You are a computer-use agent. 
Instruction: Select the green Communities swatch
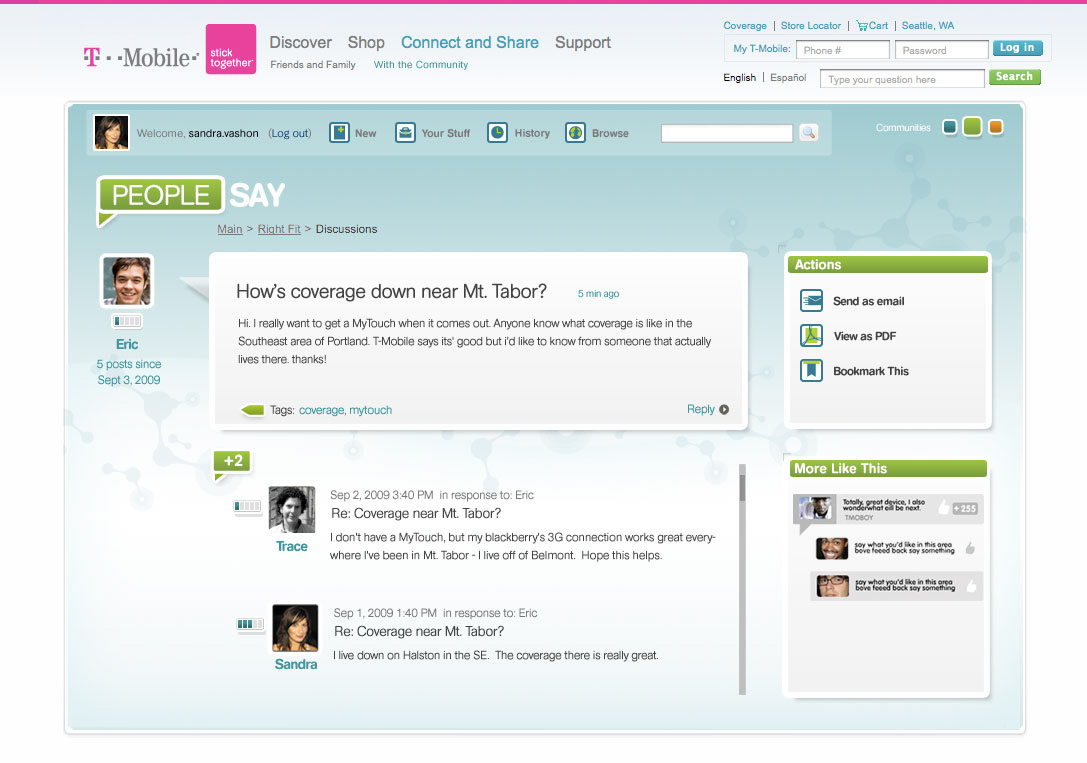pos(973,126)
